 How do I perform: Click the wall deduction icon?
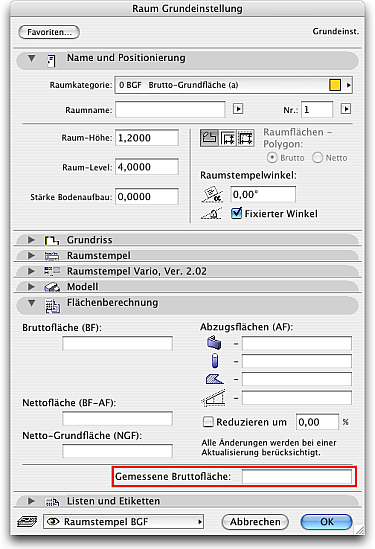tap(214, 342)
